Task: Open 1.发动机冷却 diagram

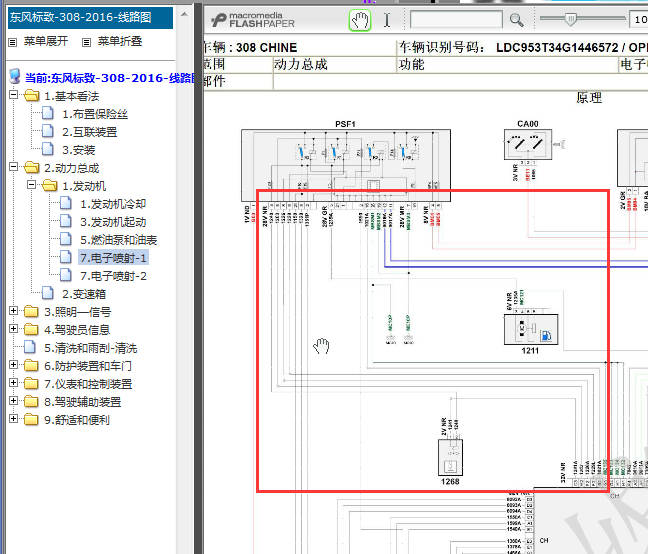Action: (113, 204)
